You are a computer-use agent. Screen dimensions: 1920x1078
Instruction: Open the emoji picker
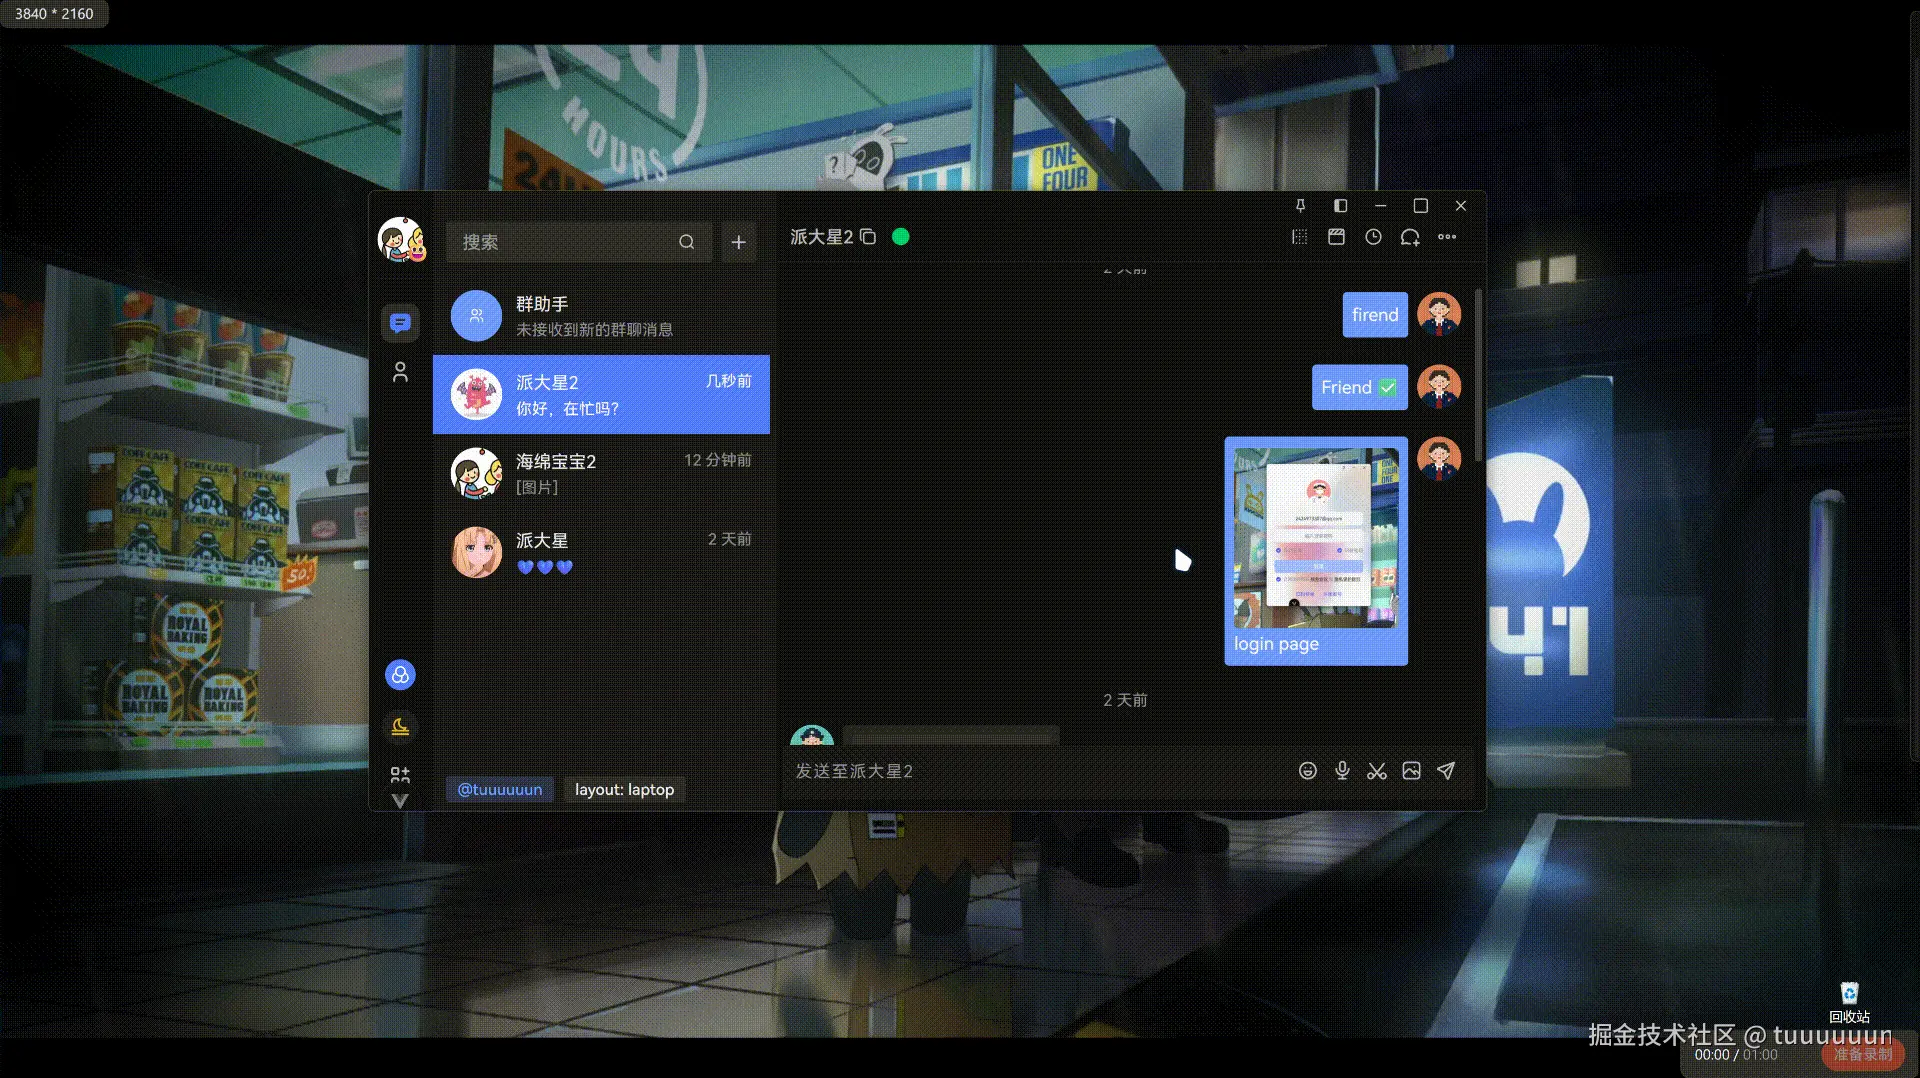coord(1307,771)
